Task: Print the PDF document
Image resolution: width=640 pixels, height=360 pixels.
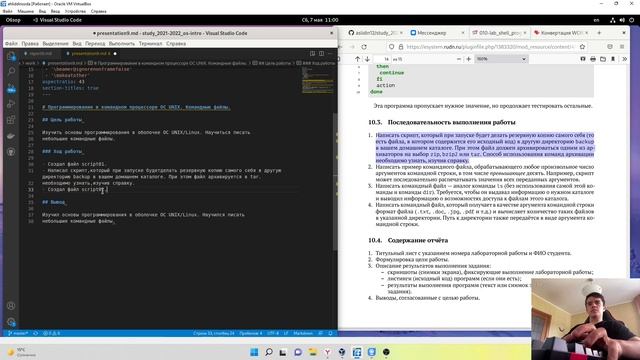Action: (593, 59)
